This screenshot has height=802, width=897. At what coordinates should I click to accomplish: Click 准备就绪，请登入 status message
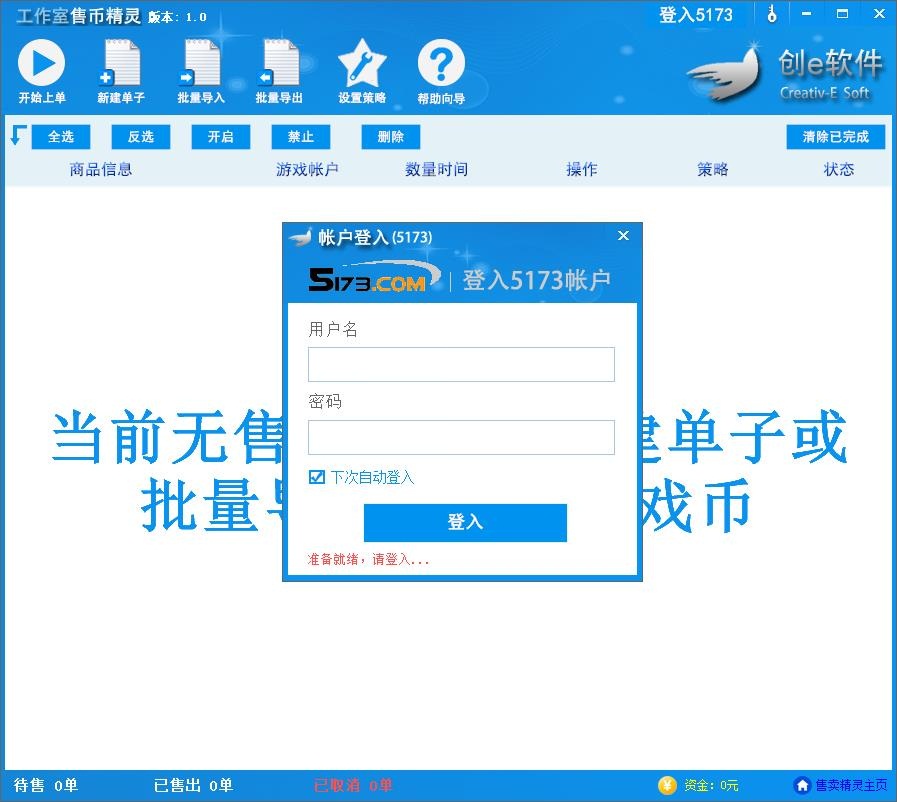pos(368,559)
